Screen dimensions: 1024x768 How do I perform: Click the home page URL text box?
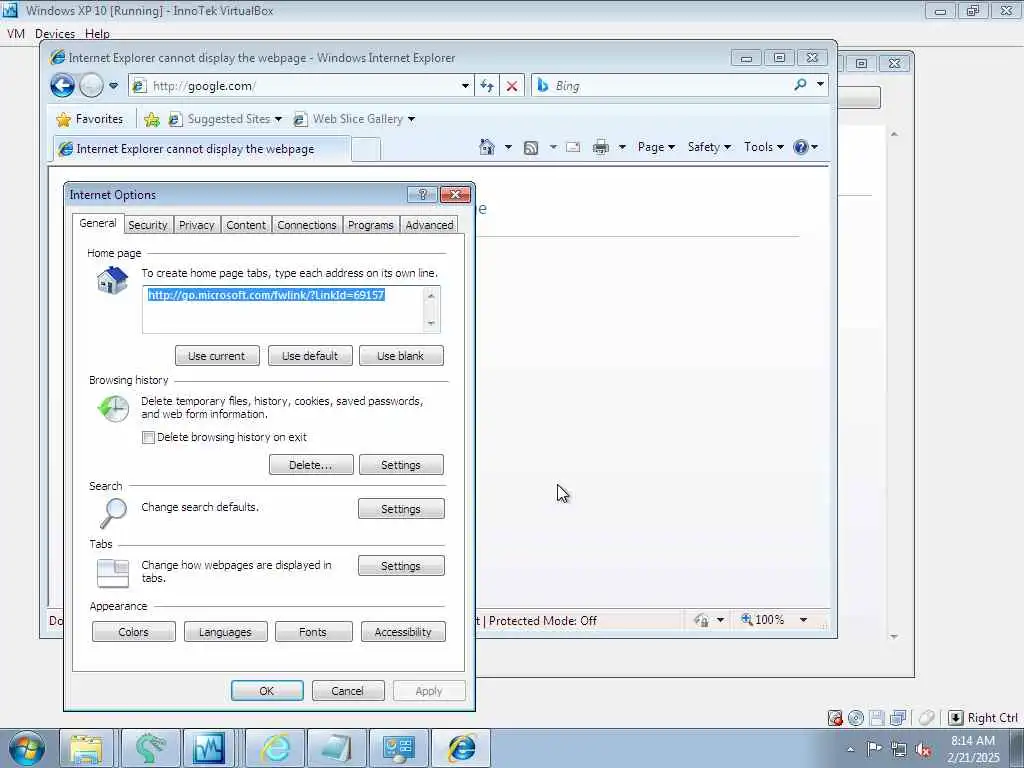(x=291, y=310)
